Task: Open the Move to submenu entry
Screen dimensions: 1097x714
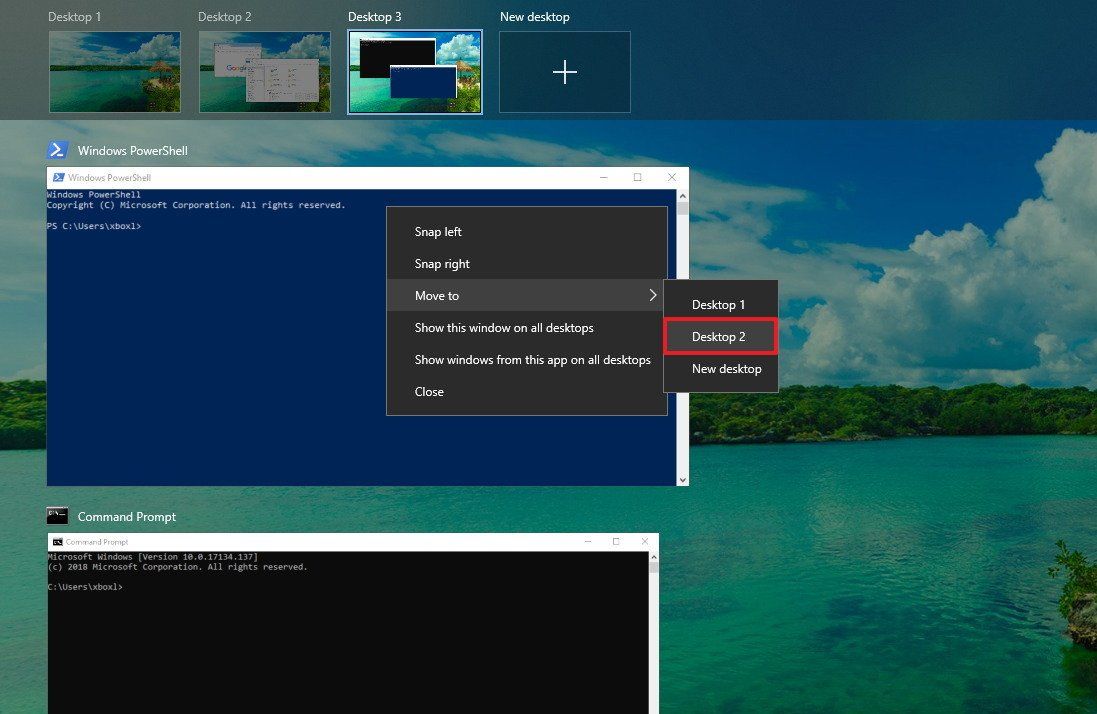Action: point(526,295)
